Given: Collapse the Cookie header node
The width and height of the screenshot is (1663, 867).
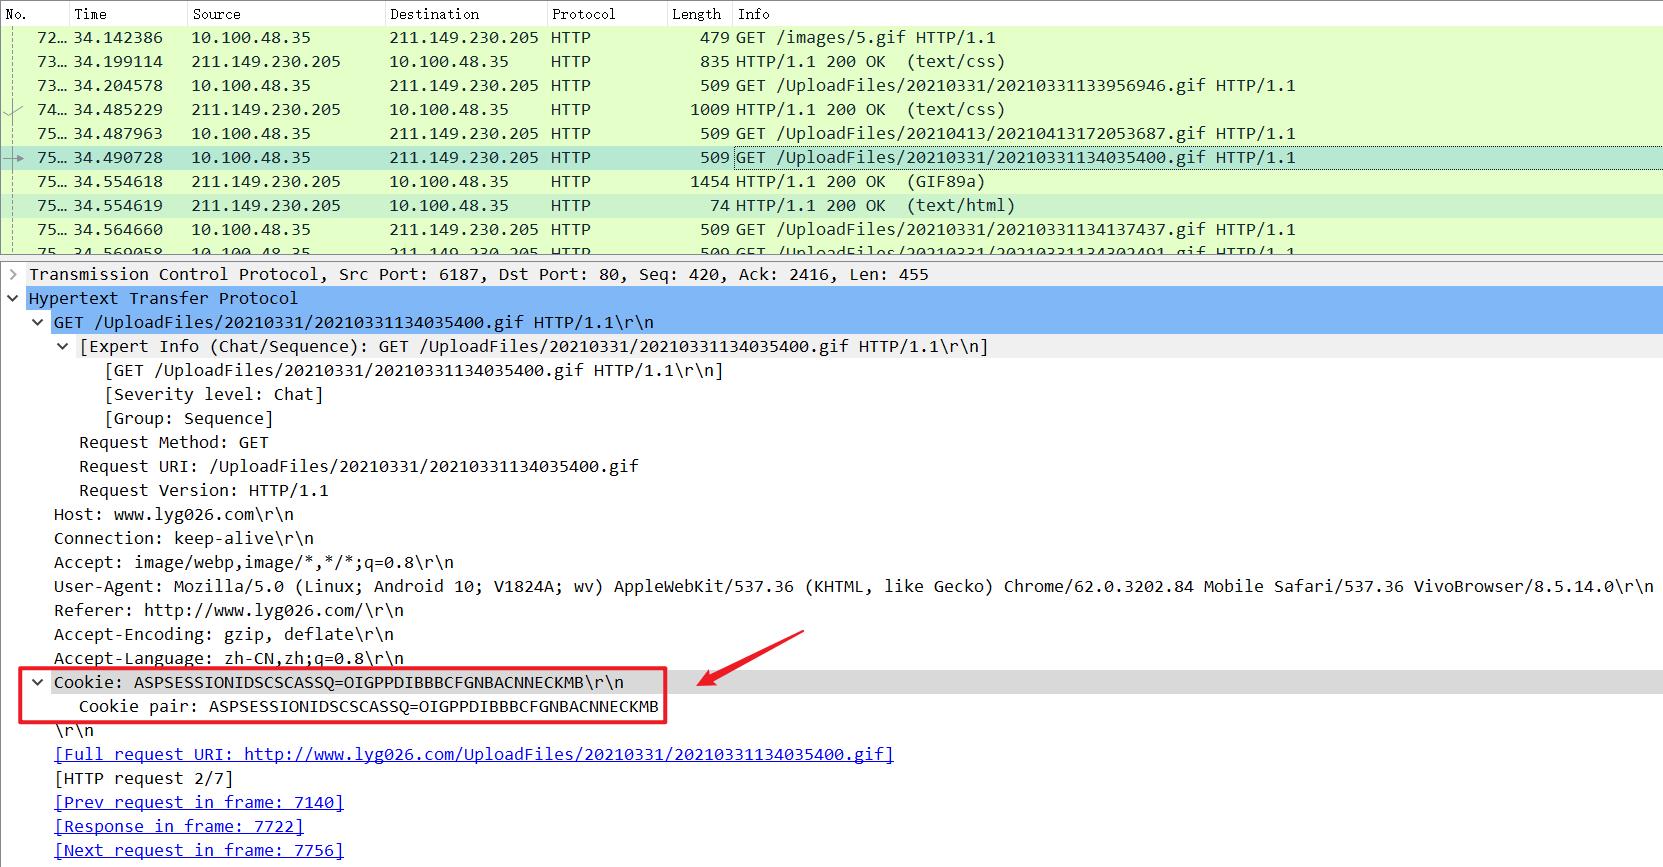Looking at the screenshot, I should 38,682.
